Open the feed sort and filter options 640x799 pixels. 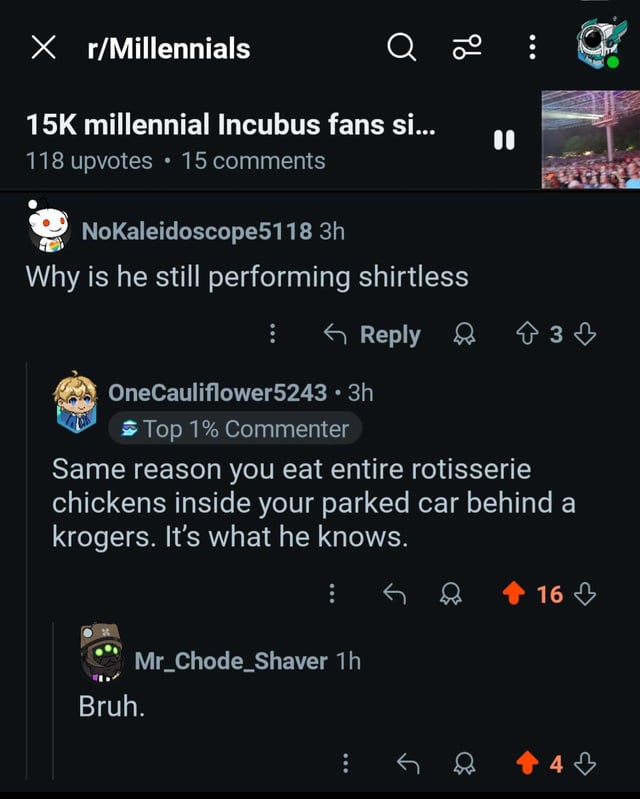click(467, 47)
